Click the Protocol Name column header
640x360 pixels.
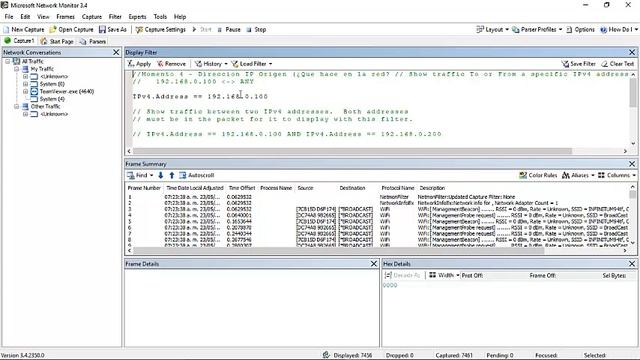pos(398,188)
